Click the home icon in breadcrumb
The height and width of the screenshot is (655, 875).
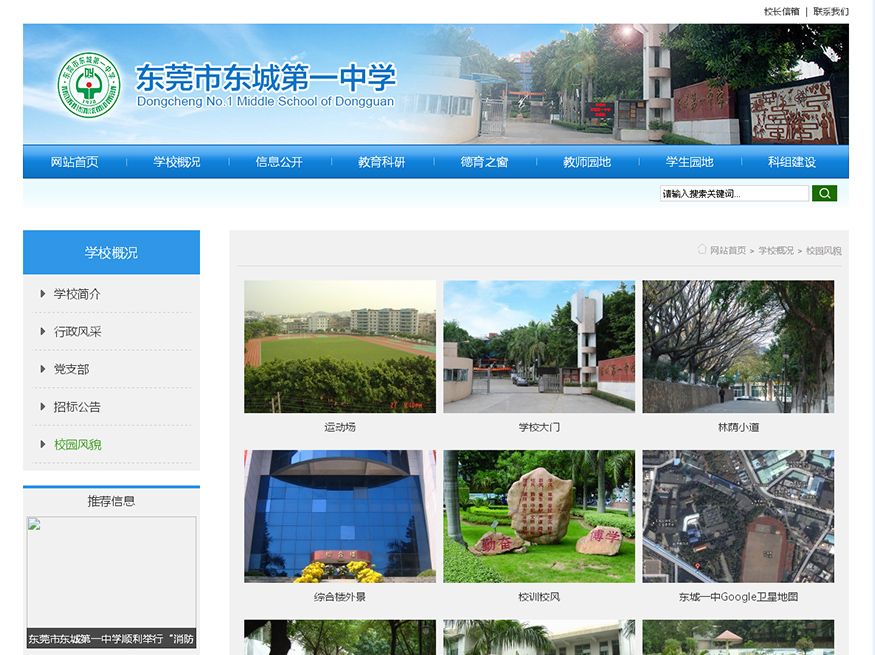(x=702, y=249)
